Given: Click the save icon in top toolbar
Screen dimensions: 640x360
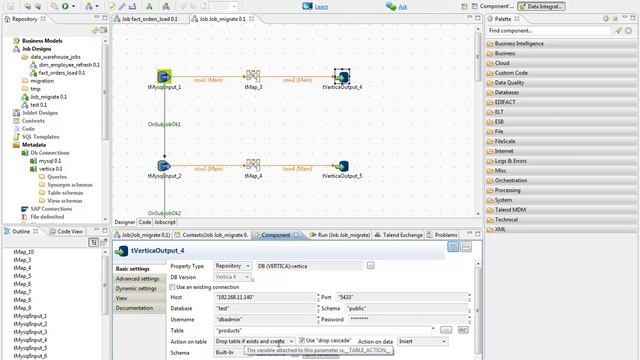Looking at the screenshot, I should pyautogui.click(x=10, y=6).
